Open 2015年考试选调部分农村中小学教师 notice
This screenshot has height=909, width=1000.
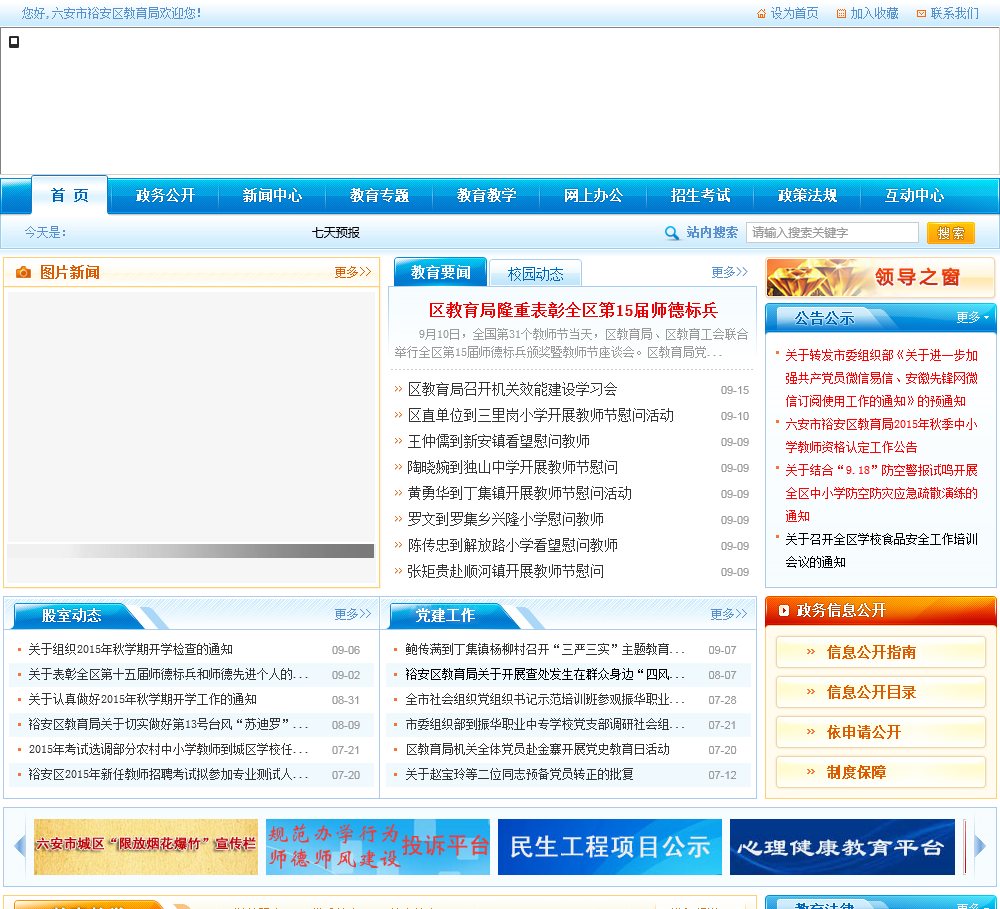click(x=168, y=750)
